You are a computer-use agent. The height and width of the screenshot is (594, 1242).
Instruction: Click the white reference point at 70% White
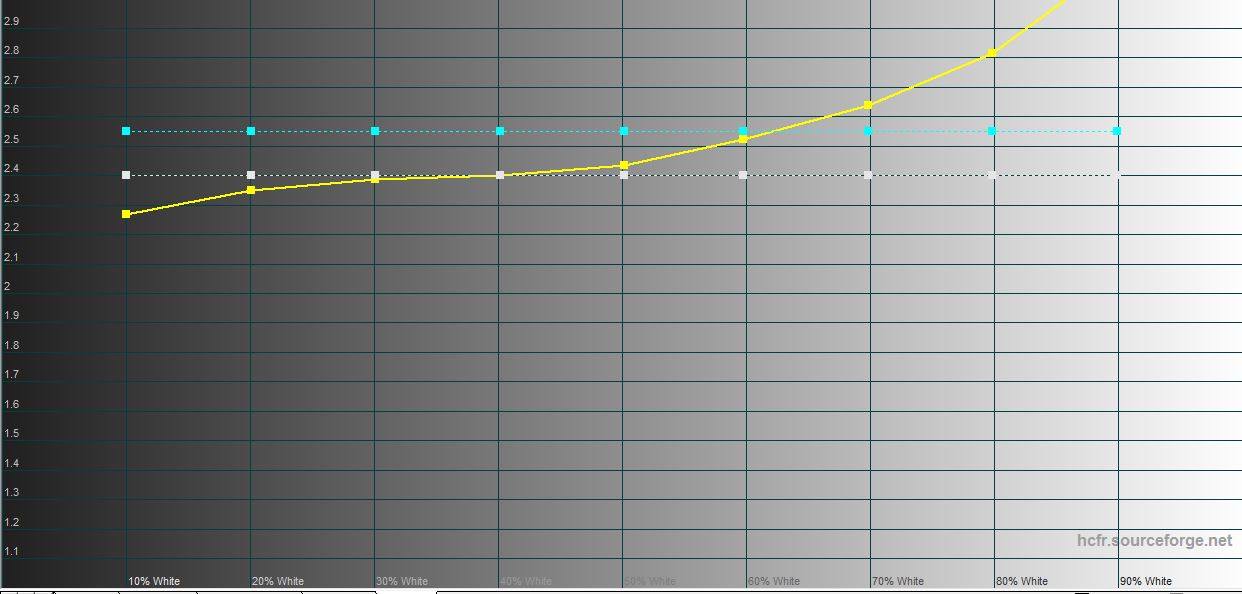[x=868, y=175]
